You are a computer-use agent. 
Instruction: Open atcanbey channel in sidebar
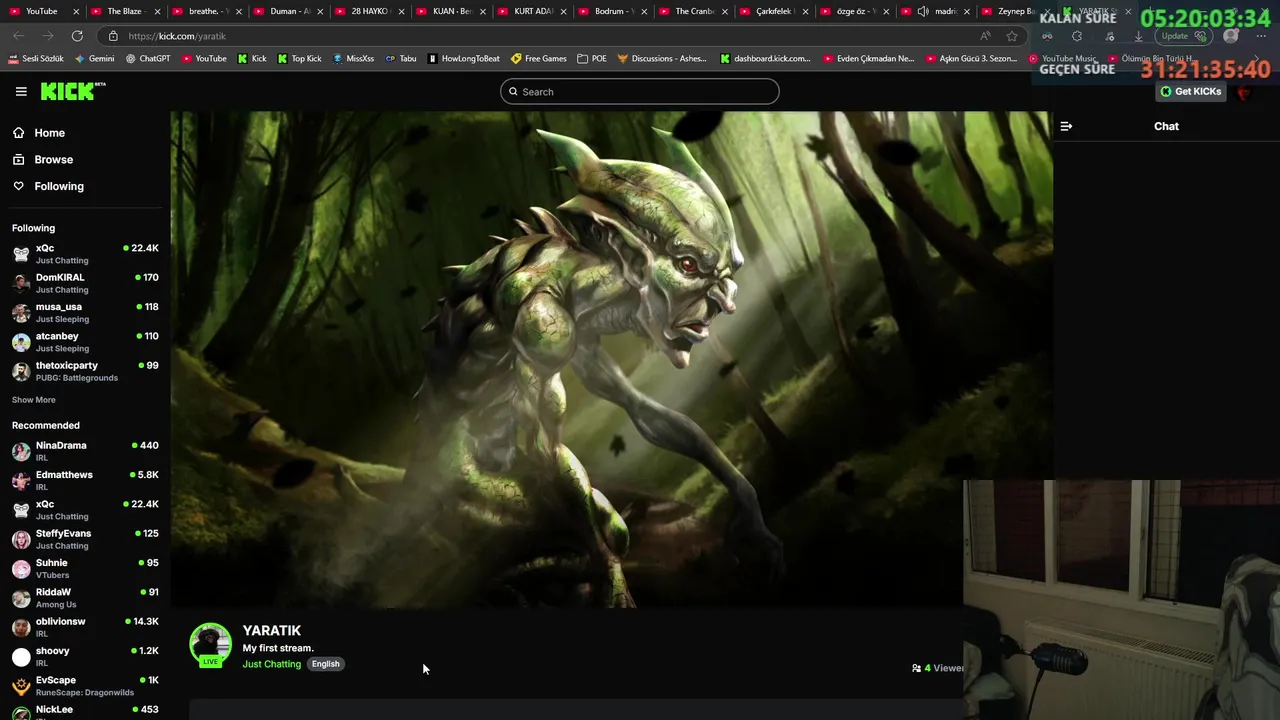[85, 342]
